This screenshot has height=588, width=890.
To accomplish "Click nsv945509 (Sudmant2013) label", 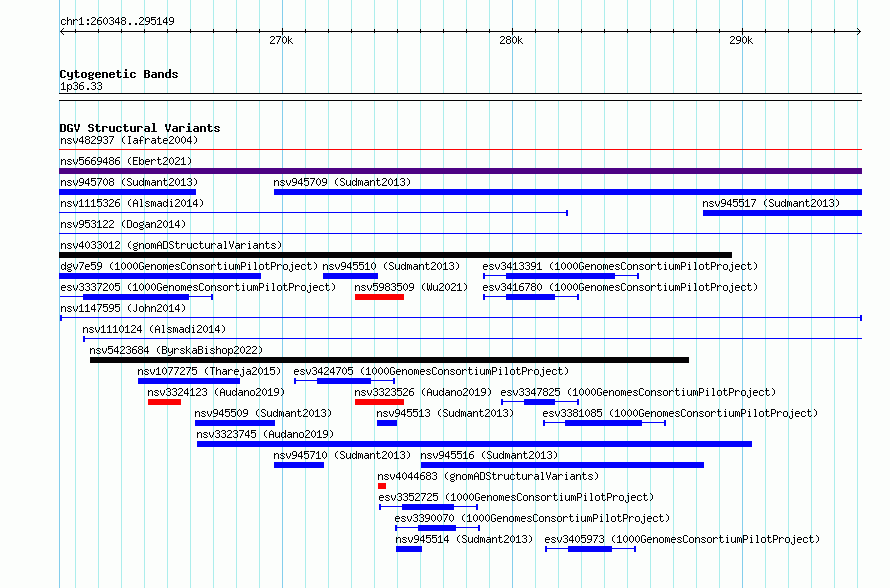I will 263,413.
